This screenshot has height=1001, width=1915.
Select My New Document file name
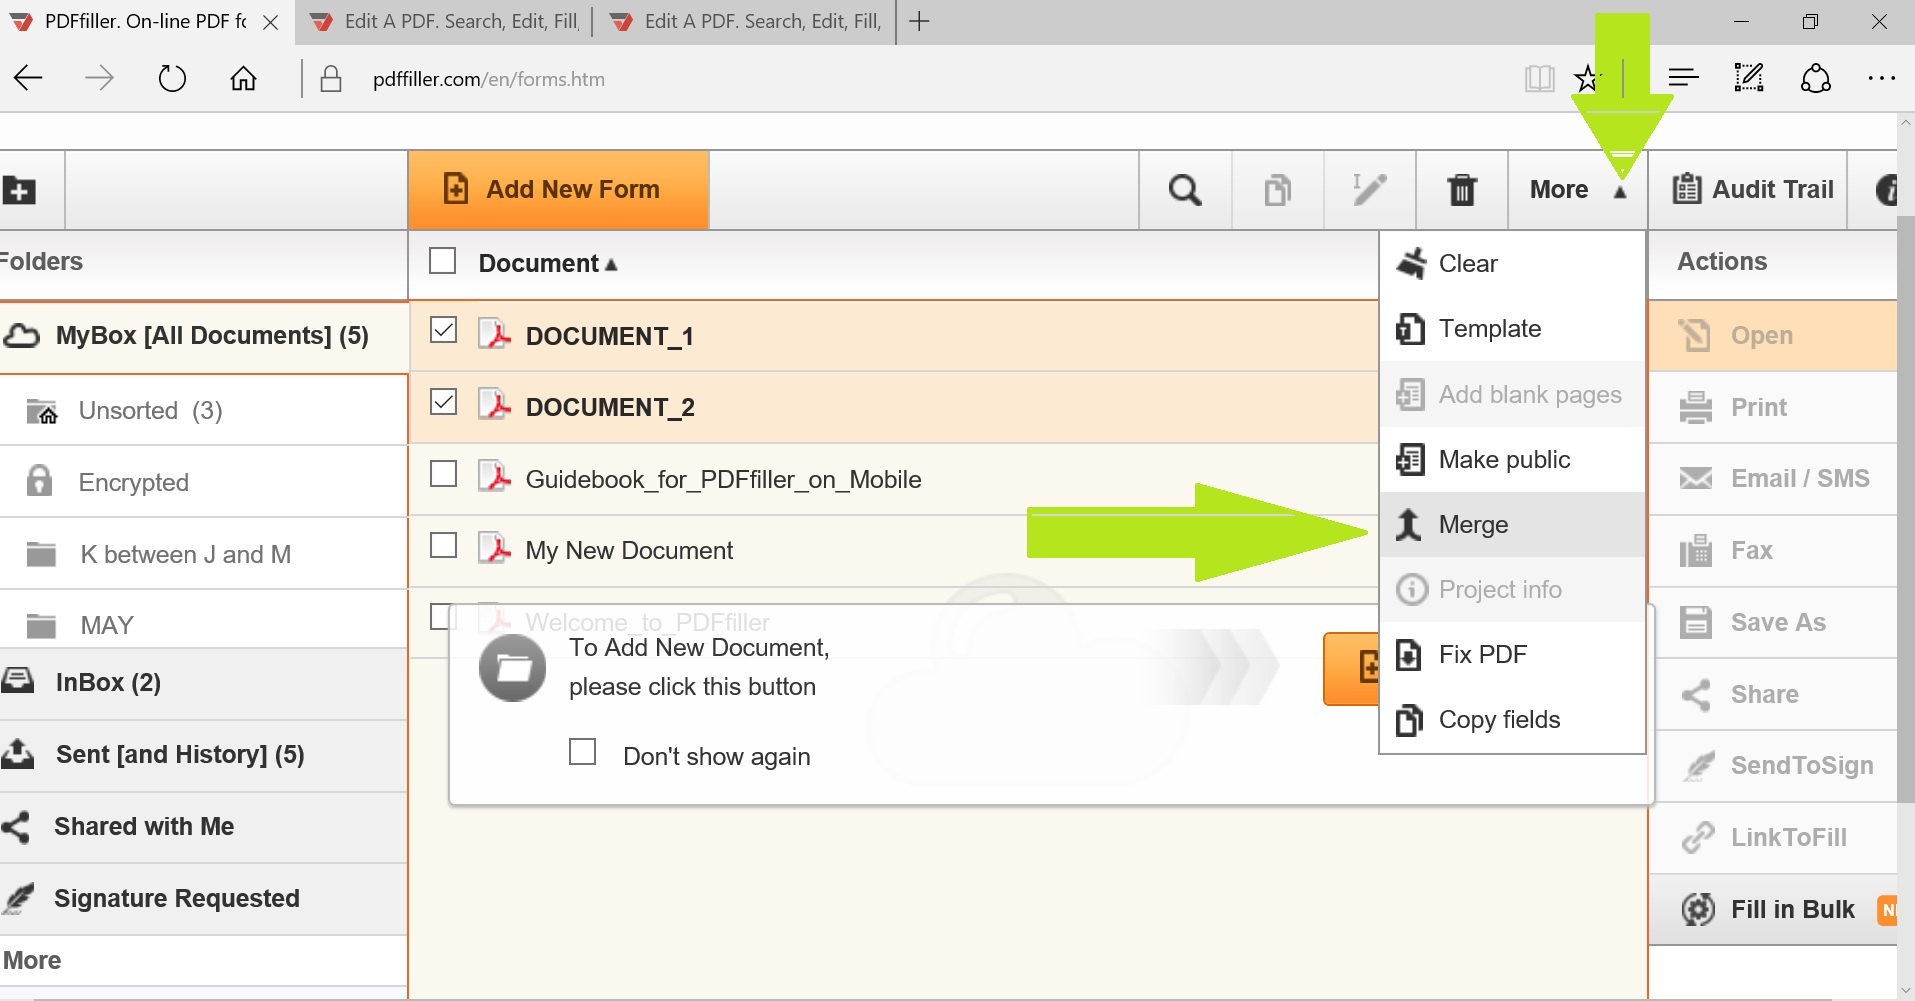pos(629,551)
